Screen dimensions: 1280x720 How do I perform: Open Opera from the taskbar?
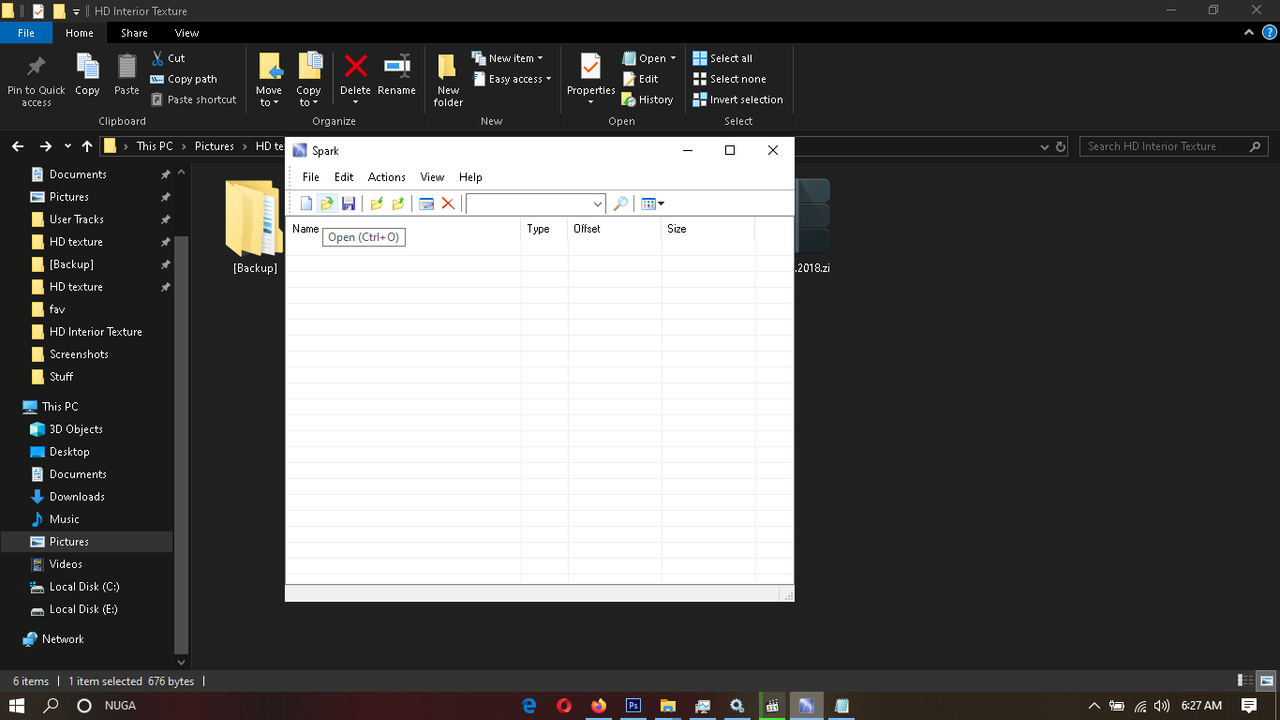564,705
